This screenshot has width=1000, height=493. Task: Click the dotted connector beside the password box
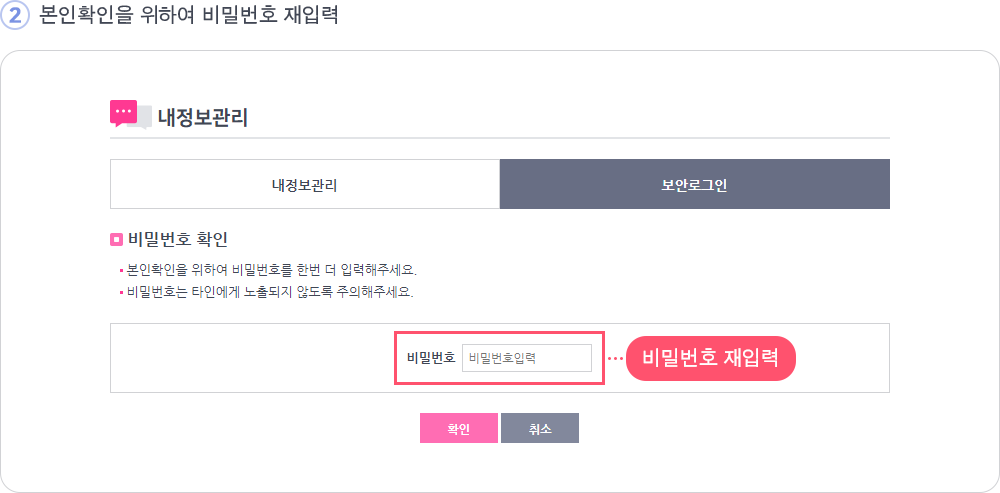tap(615, 358)
